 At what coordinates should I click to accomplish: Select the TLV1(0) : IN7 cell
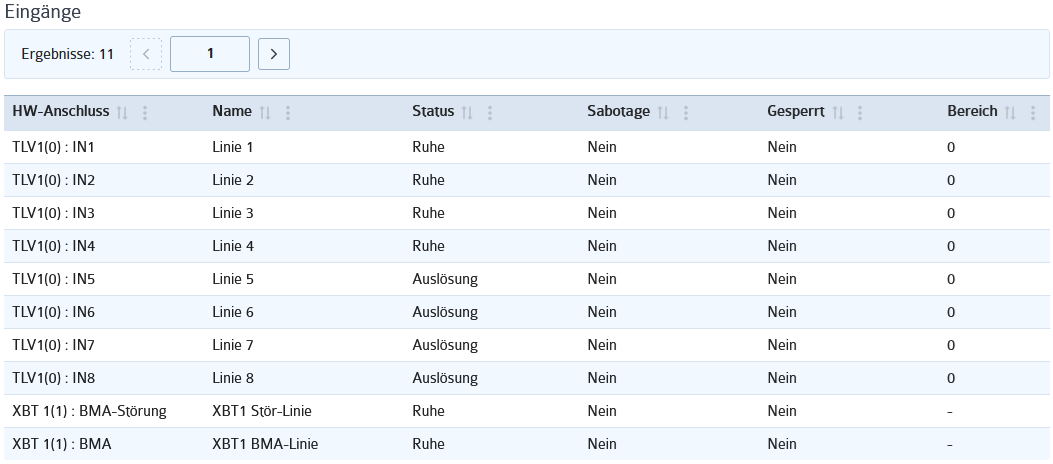tap(54, 344)
